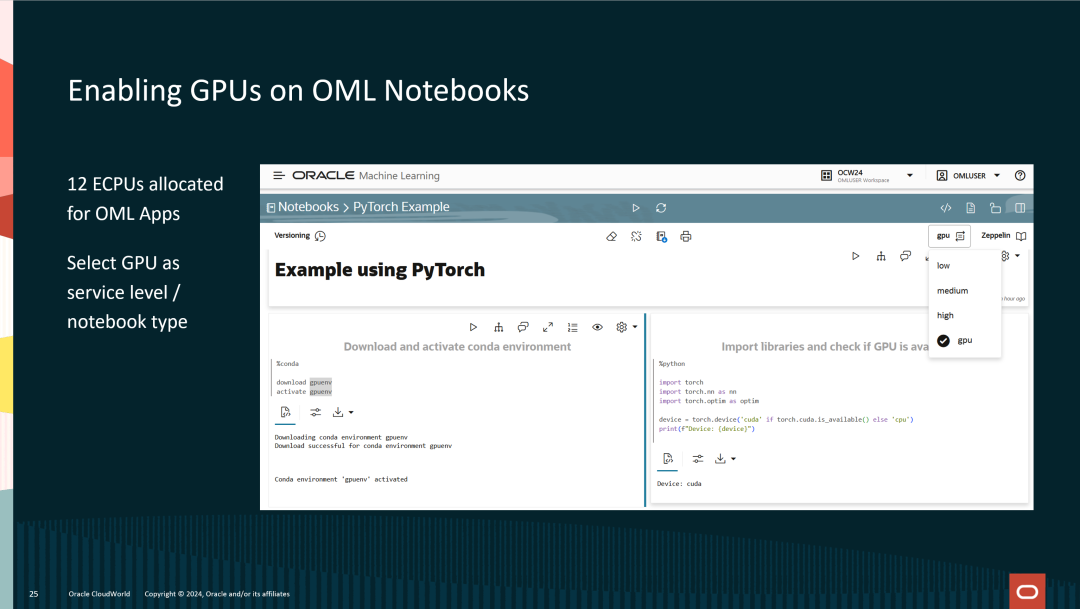Viewport: 1080px width, 609px height.
Task: Open settings gear dropdown in conda paragraph
Action: coord(626,327)
